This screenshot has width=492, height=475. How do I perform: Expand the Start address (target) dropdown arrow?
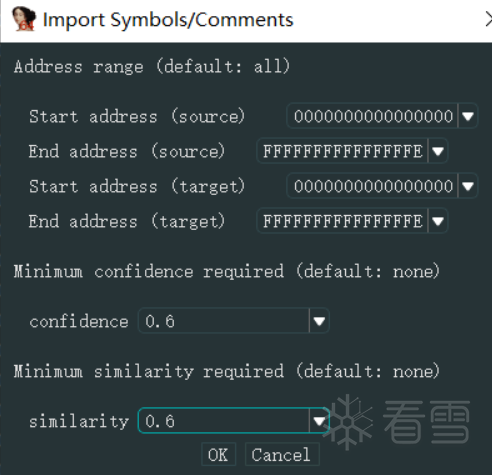pyautogui.click(x=468, y=186)
